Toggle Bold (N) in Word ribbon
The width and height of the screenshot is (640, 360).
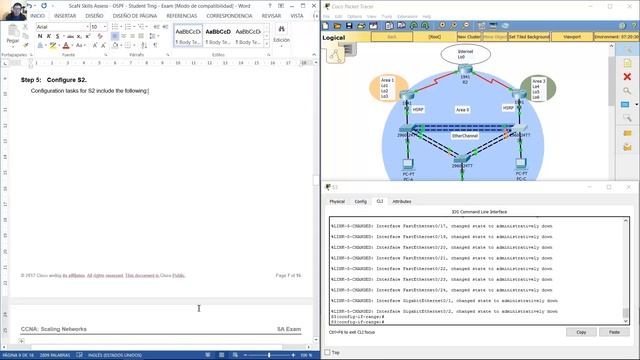(x=40, y=36)
